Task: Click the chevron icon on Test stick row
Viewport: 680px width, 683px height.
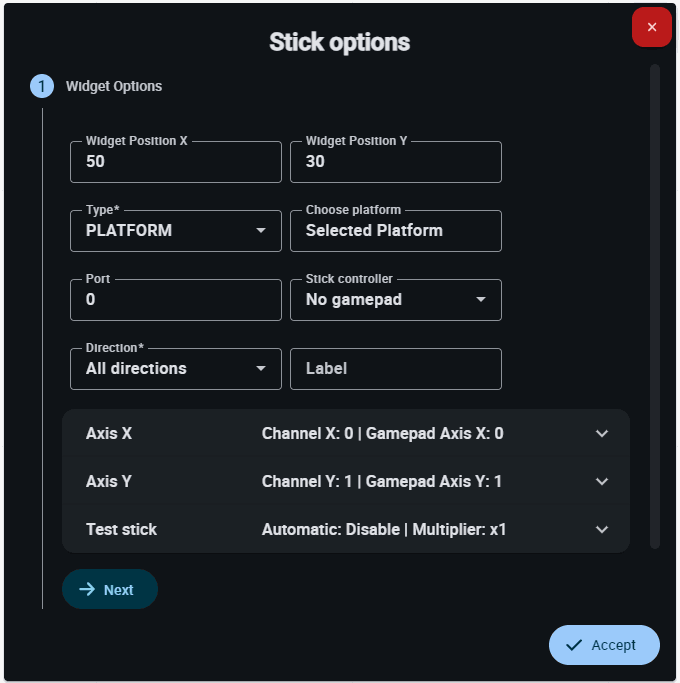Action: point(602,530)
